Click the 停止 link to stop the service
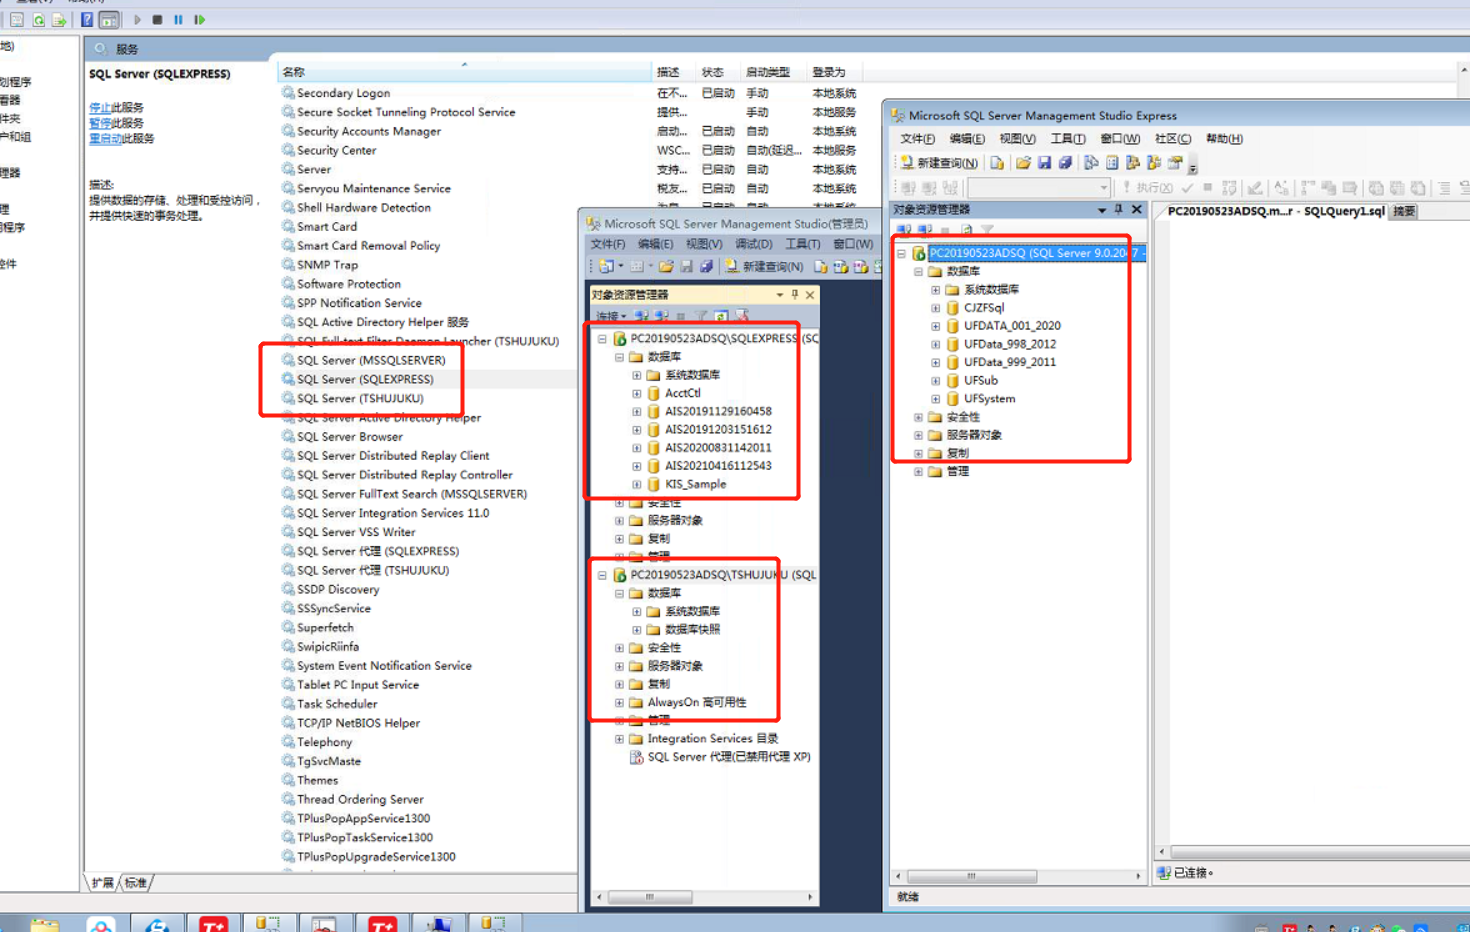The width and height of the screenshot is (1470, 932). [100, 107]
